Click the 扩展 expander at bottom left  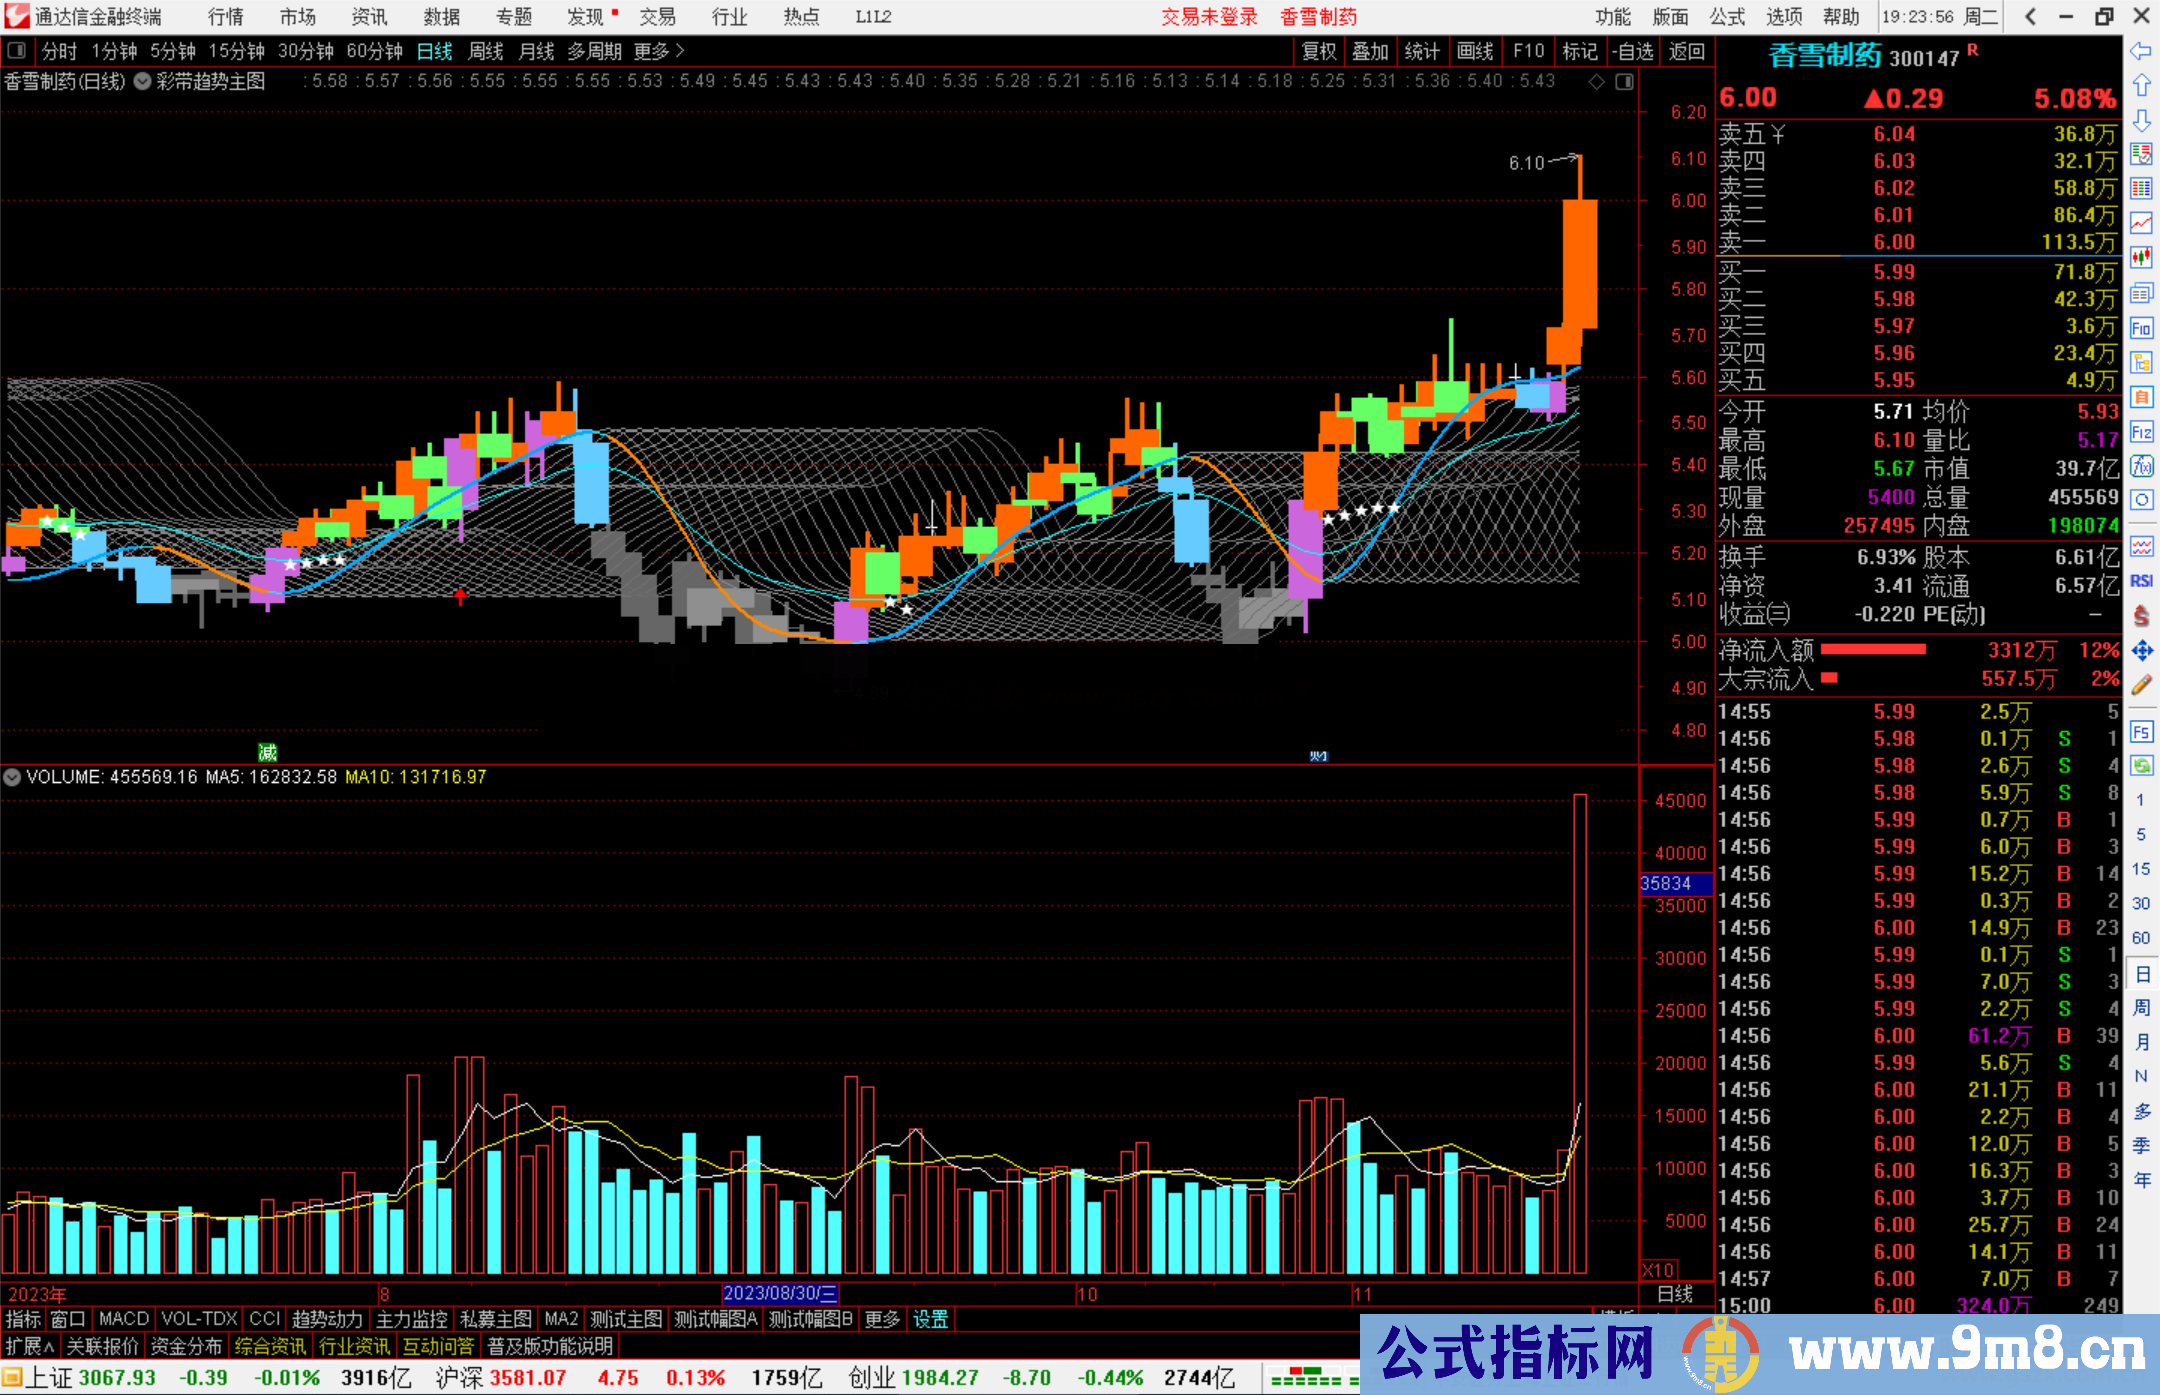click(30, 1346)
